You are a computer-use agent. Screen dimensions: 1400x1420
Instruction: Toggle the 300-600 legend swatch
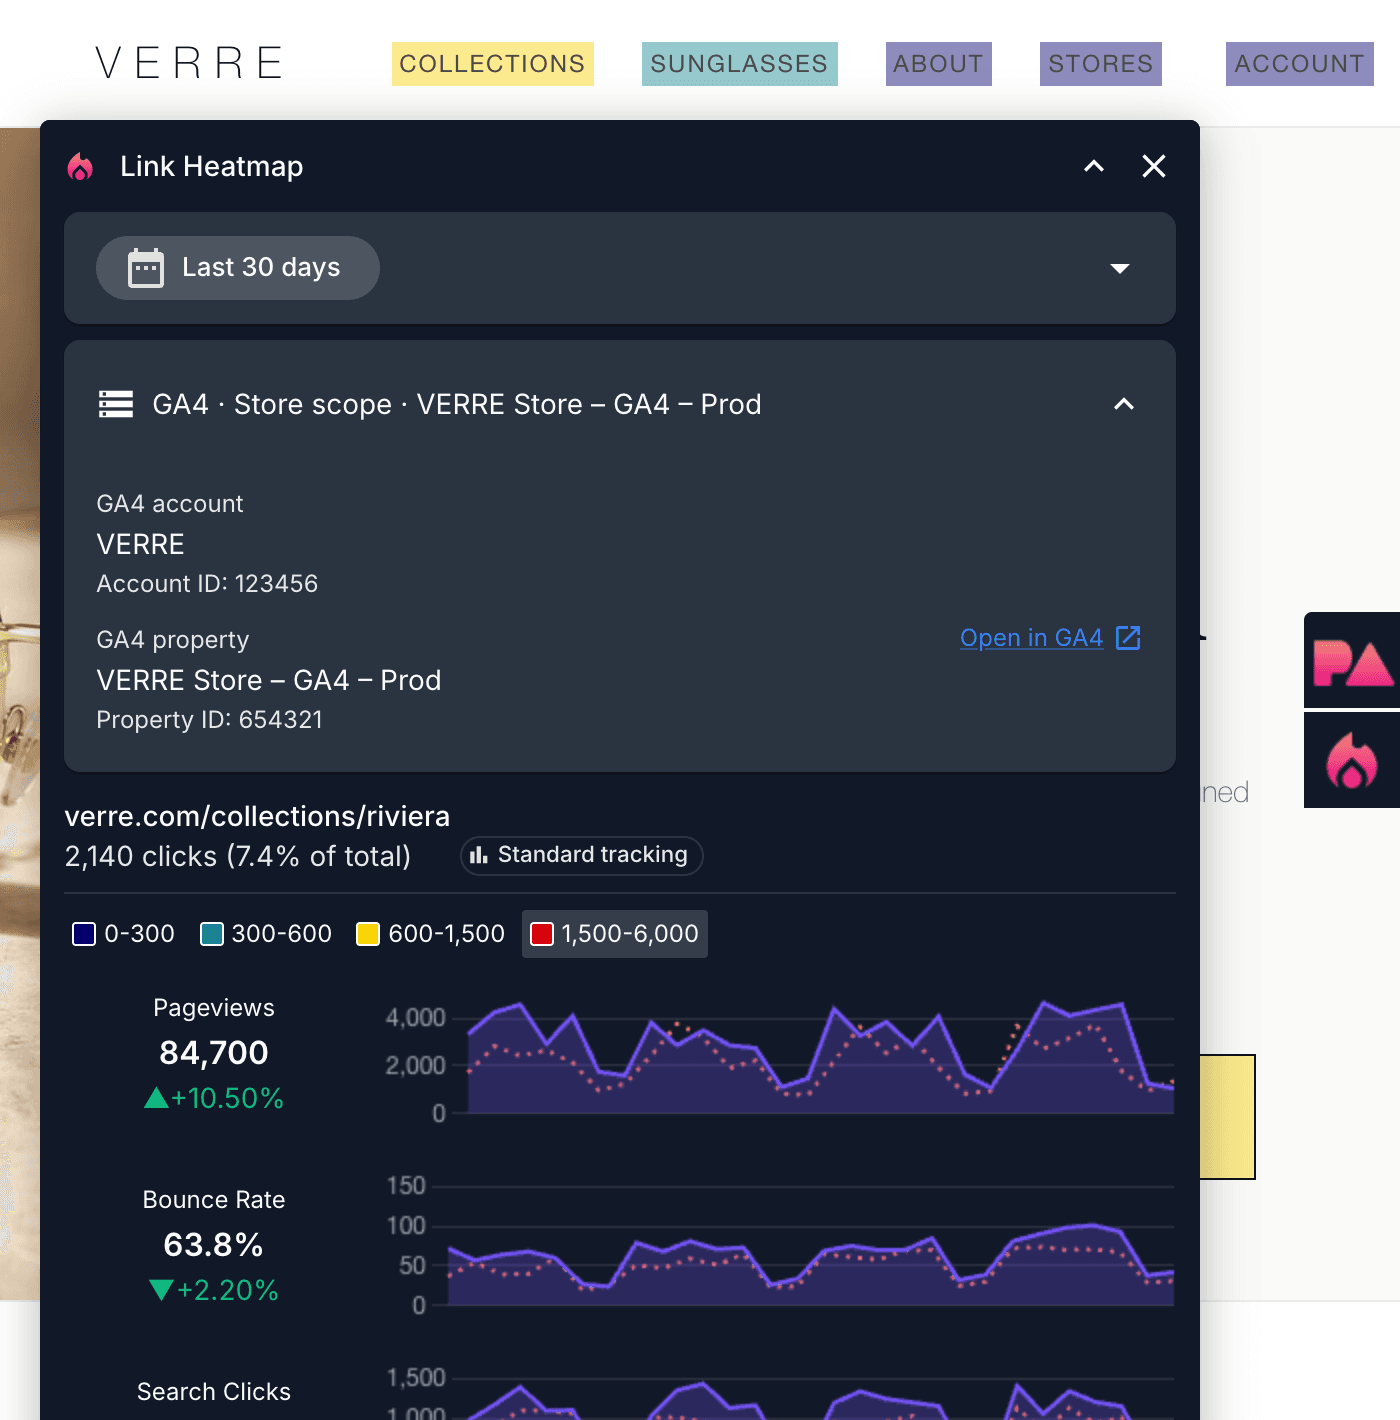(x=211, y=934)
